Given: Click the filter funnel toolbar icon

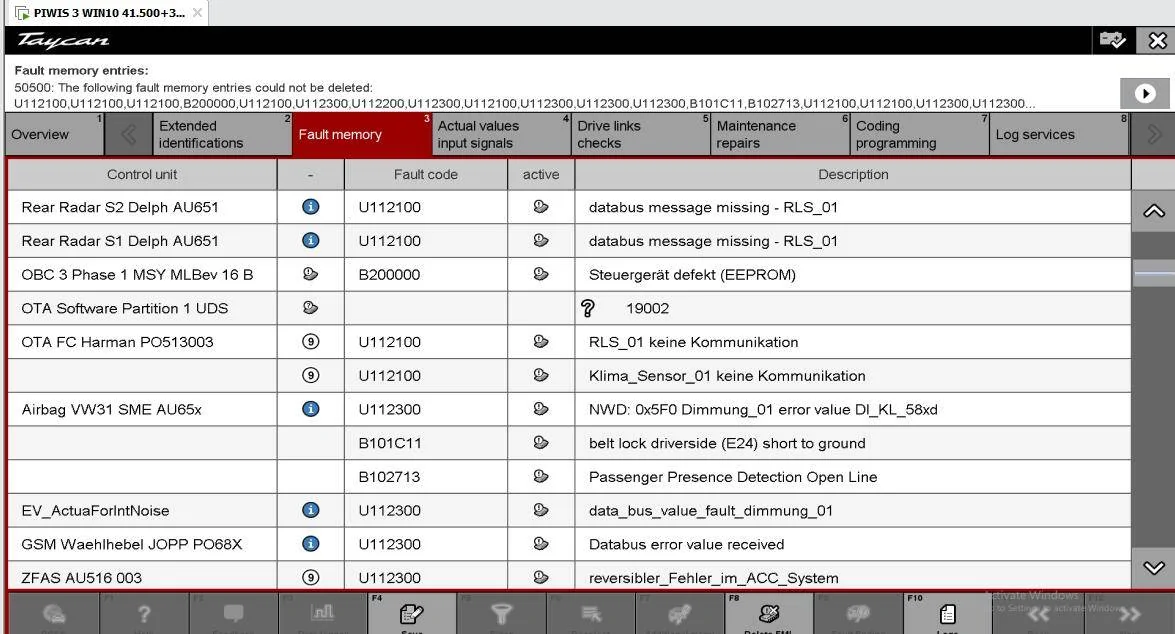Looking at the screenshot, I should point(501,615).
